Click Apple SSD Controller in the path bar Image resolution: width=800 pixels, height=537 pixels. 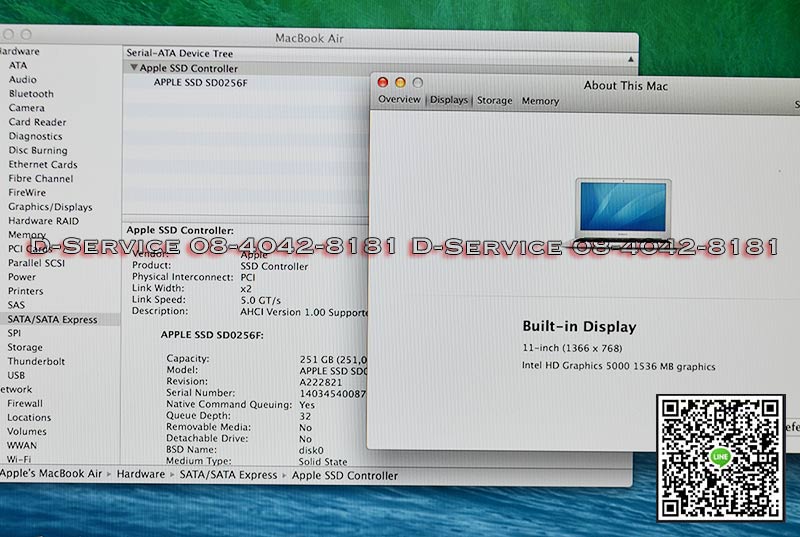[345, 475]
